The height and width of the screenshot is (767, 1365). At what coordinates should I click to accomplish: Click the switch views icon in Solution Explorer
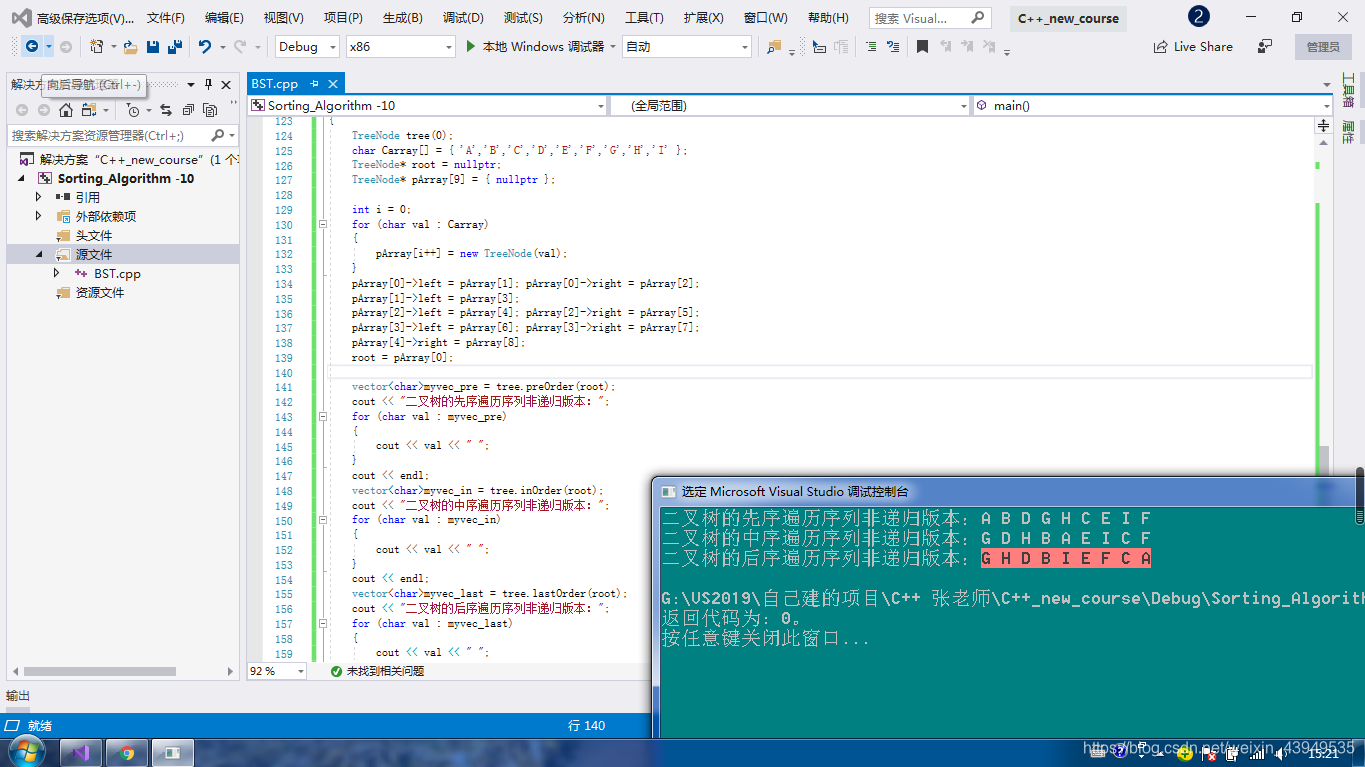[x=89, y=110]
